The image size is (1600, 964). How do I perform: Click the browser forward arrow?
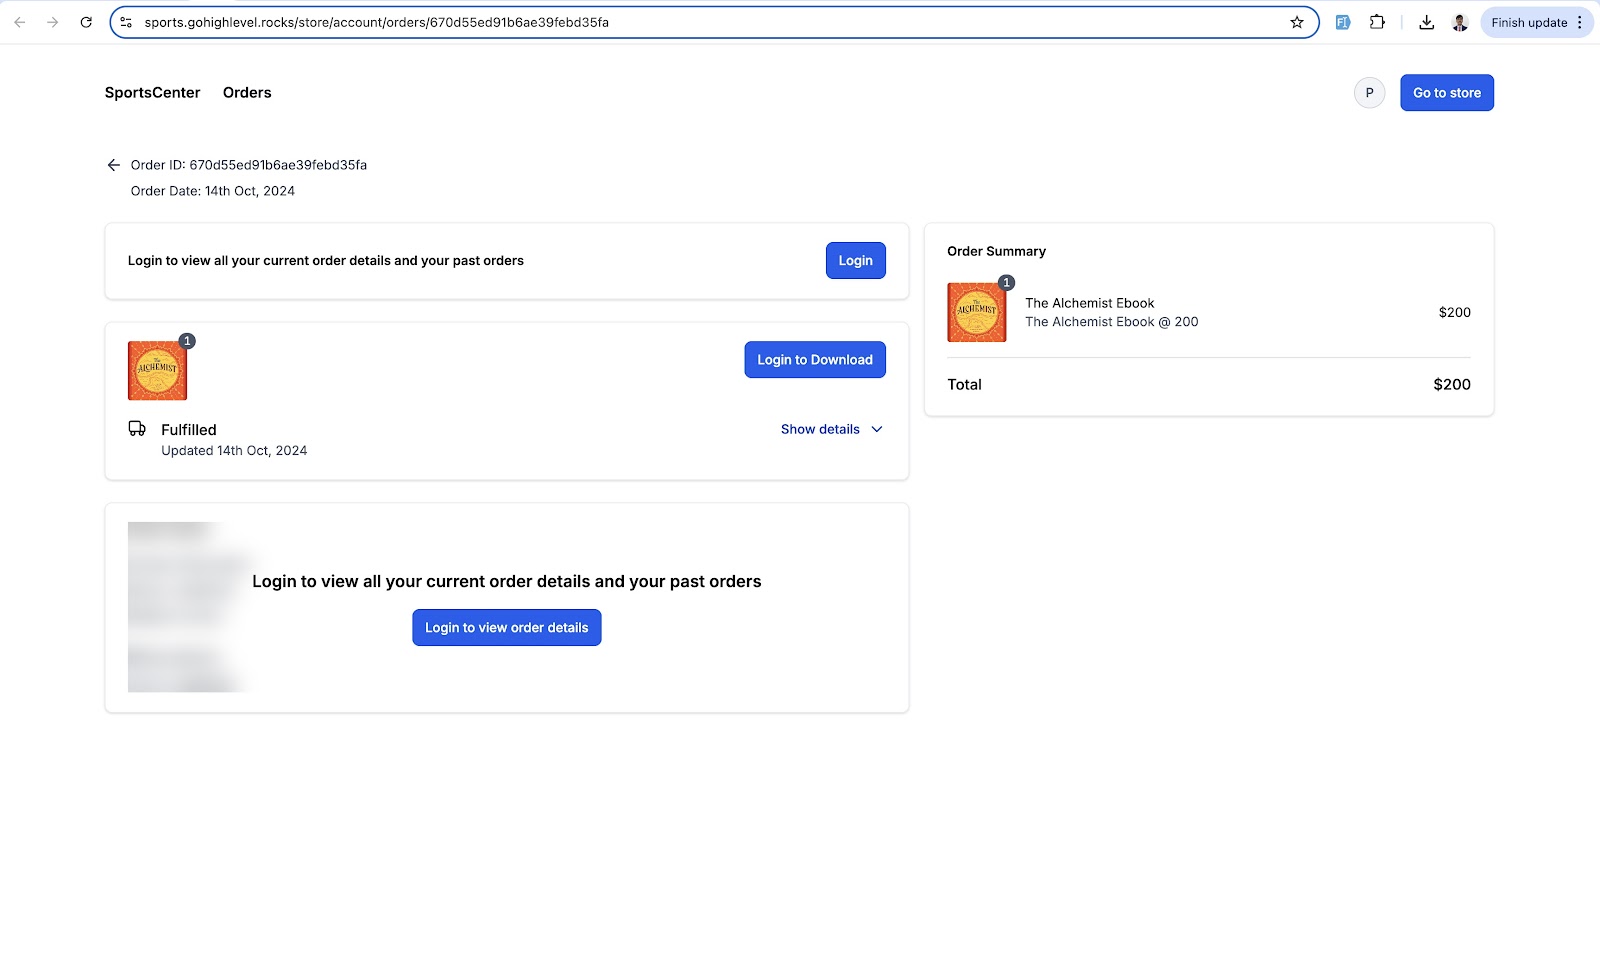53,22
